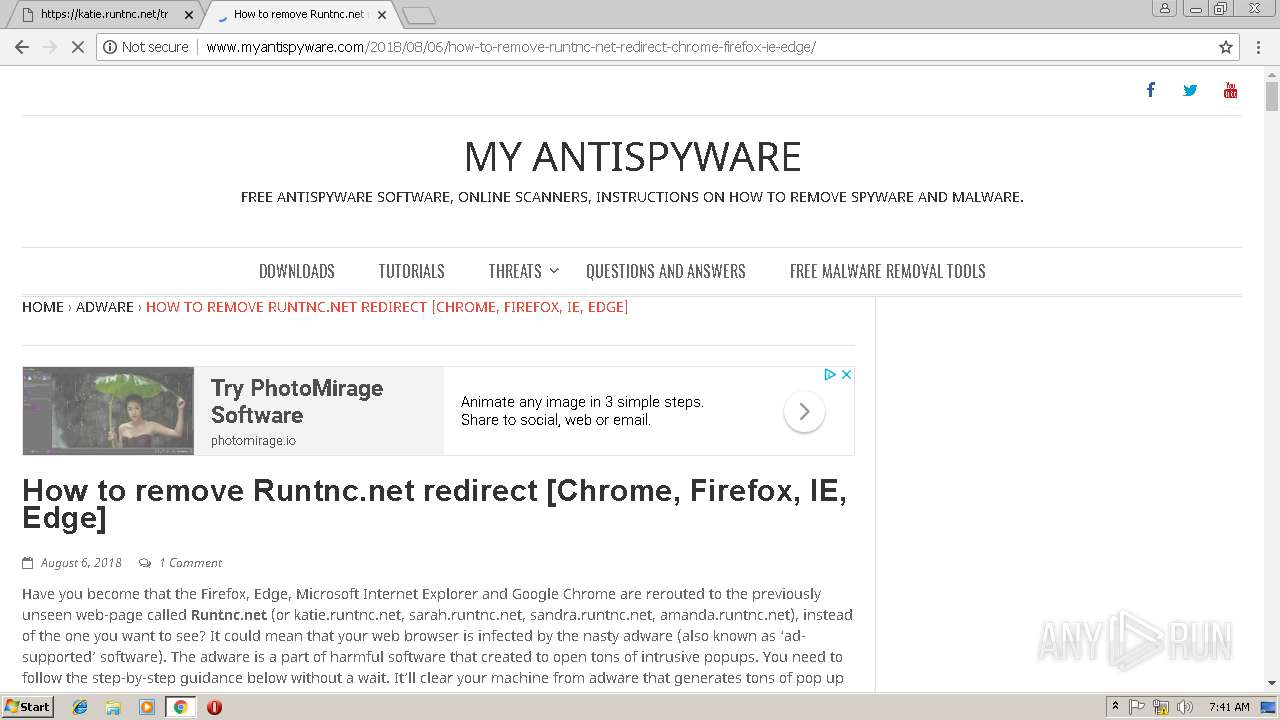1280x720 pixels.
Task: Open a new browser tab
Action: click(x=419, y=15)
